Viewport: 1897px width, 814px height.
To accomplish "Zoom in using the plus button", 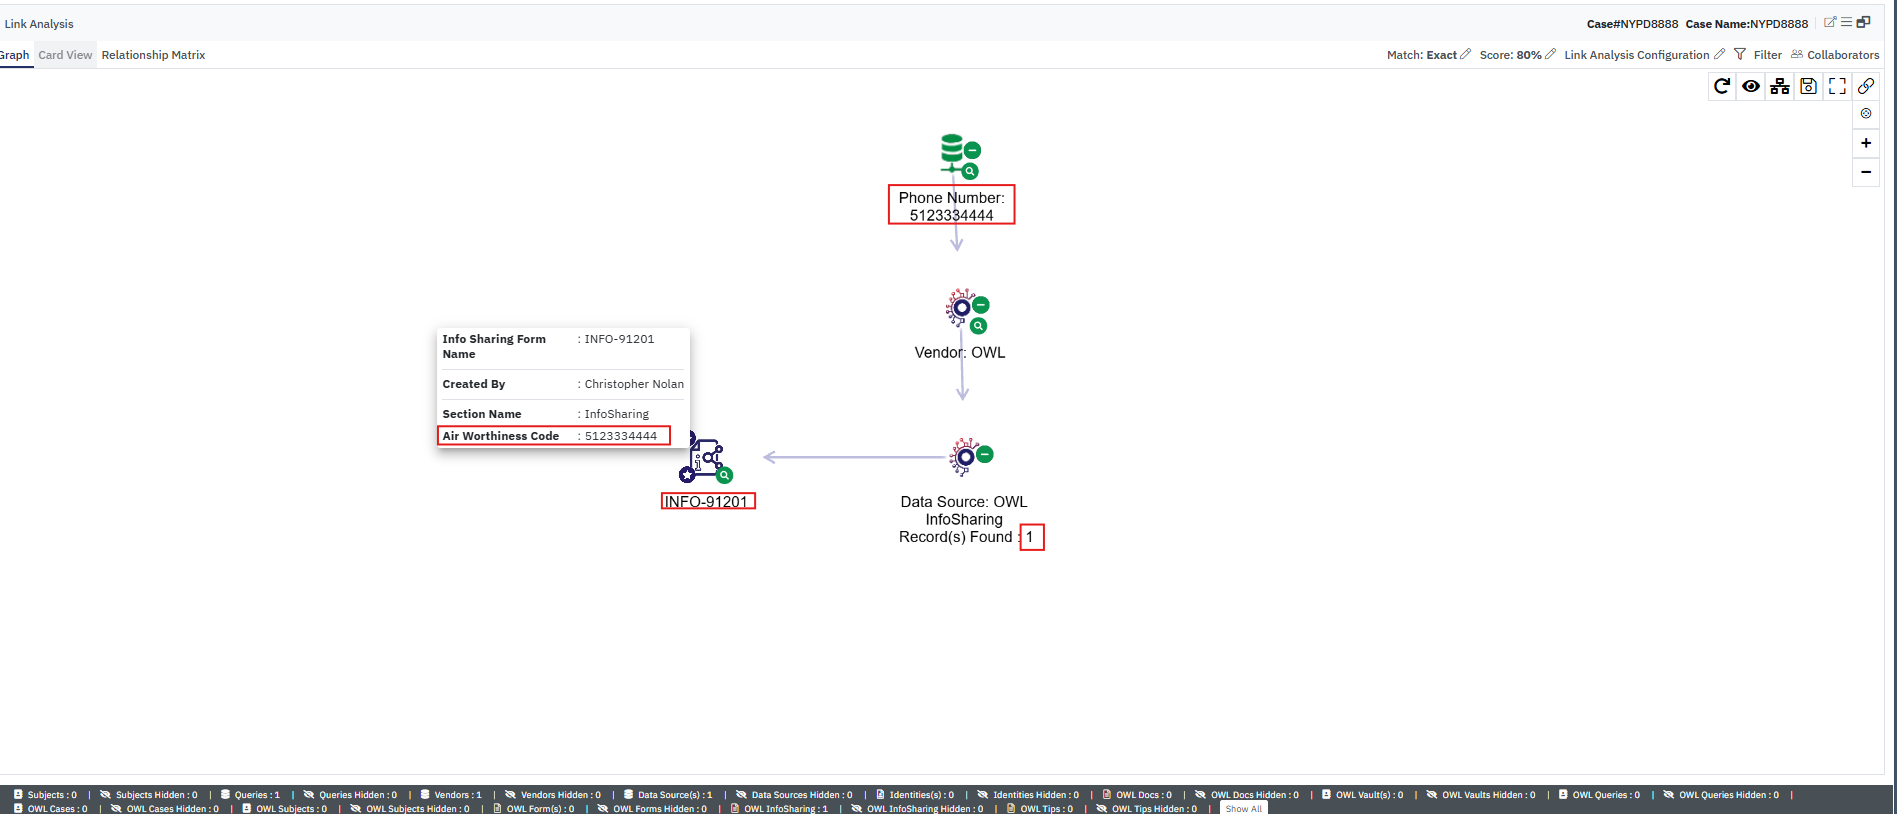I will [x=1866, y=143].
